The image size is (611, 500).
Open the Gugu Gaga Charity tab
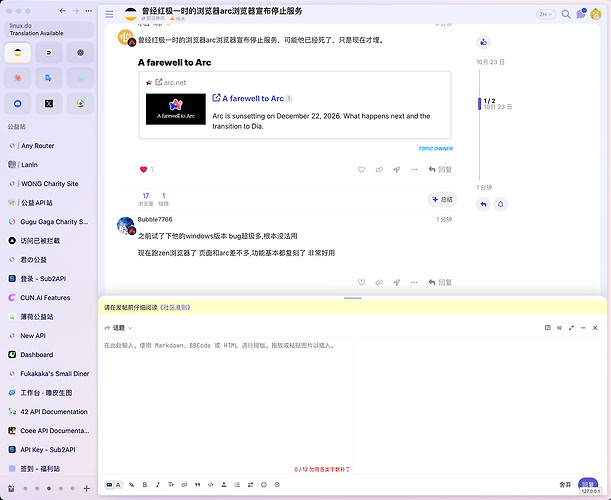49,222
